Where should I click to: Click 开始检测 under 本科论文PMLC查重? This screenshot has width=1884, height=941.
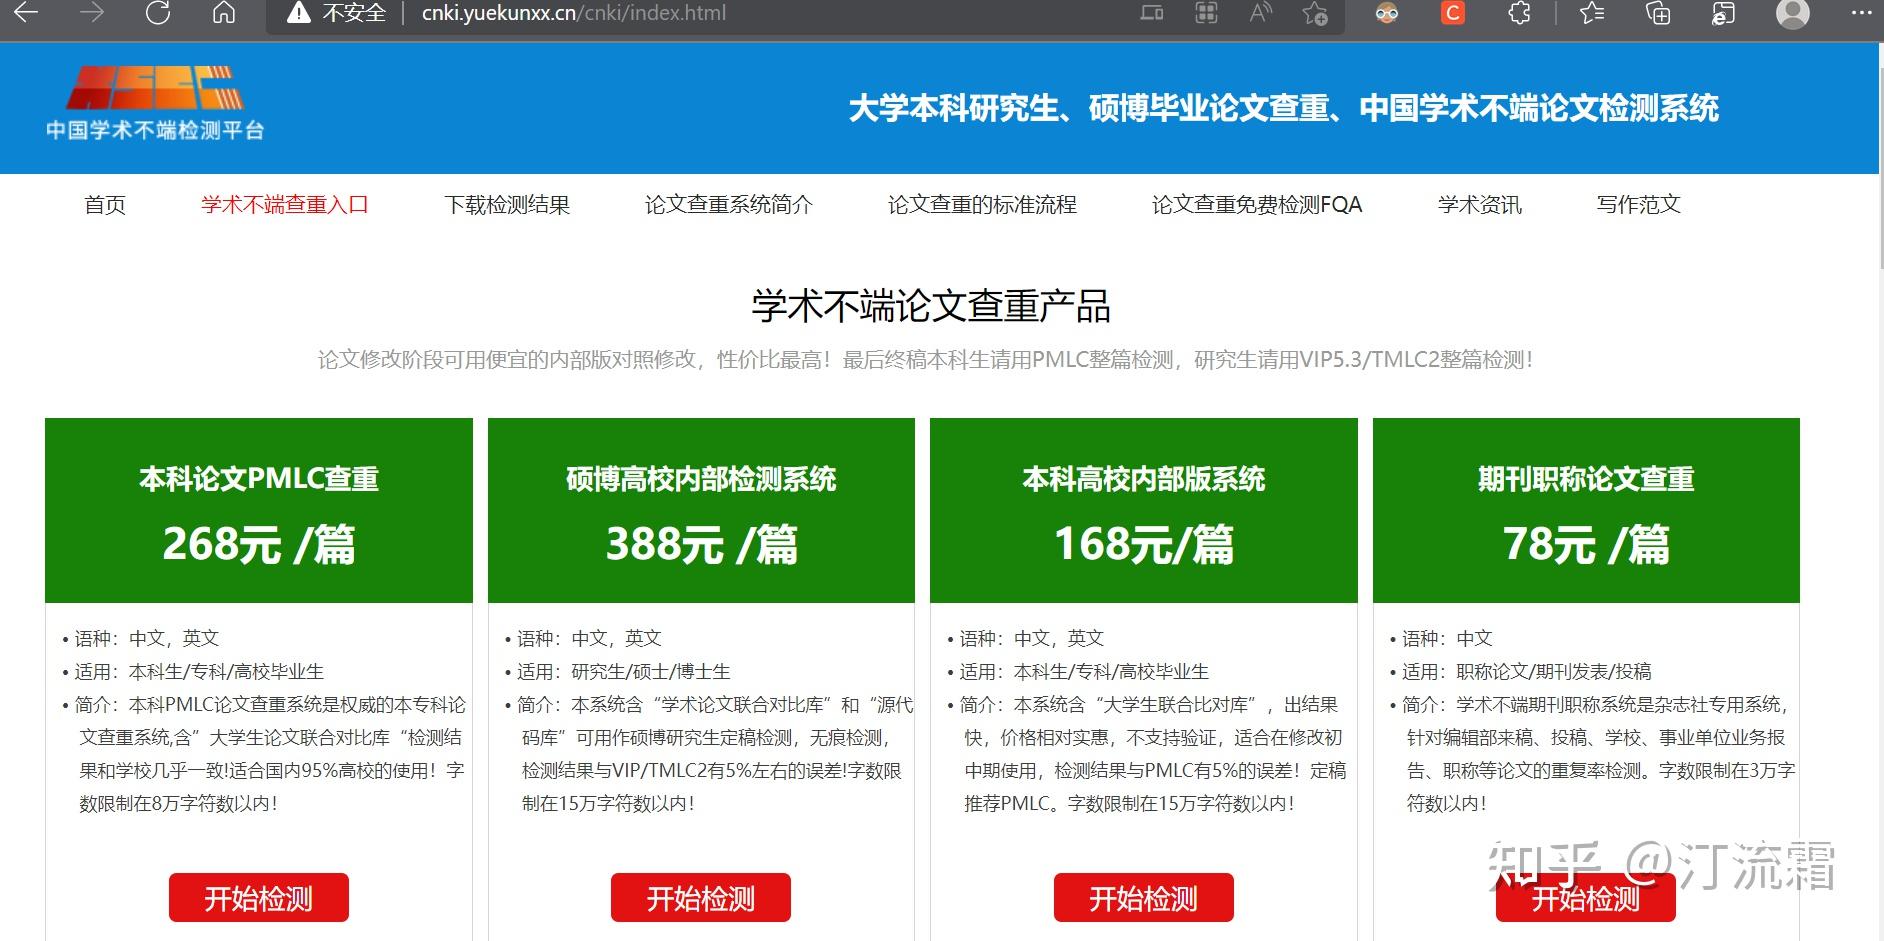click(x=258, y=897)
